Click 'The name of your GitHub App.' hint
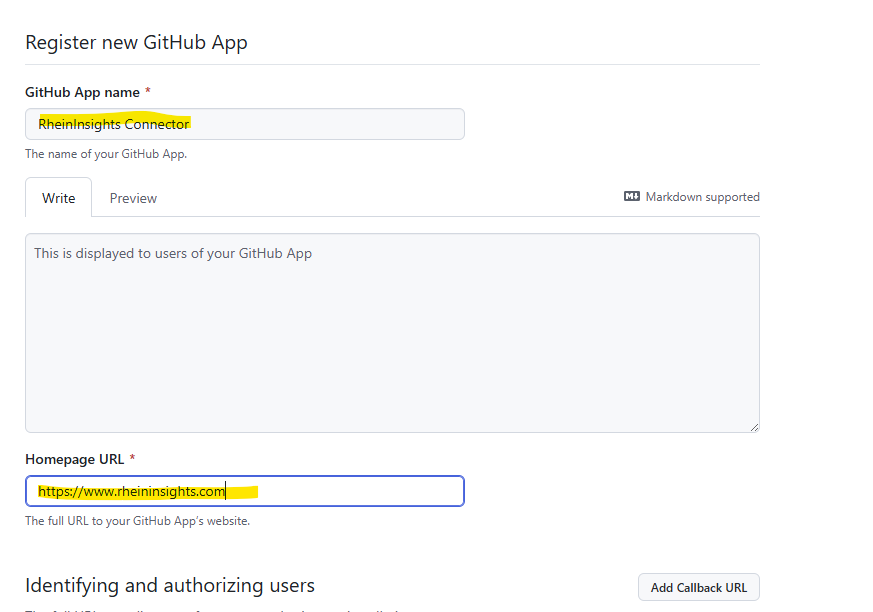The width and height of the screenshot is (873, 612). (x=106, y=154)
